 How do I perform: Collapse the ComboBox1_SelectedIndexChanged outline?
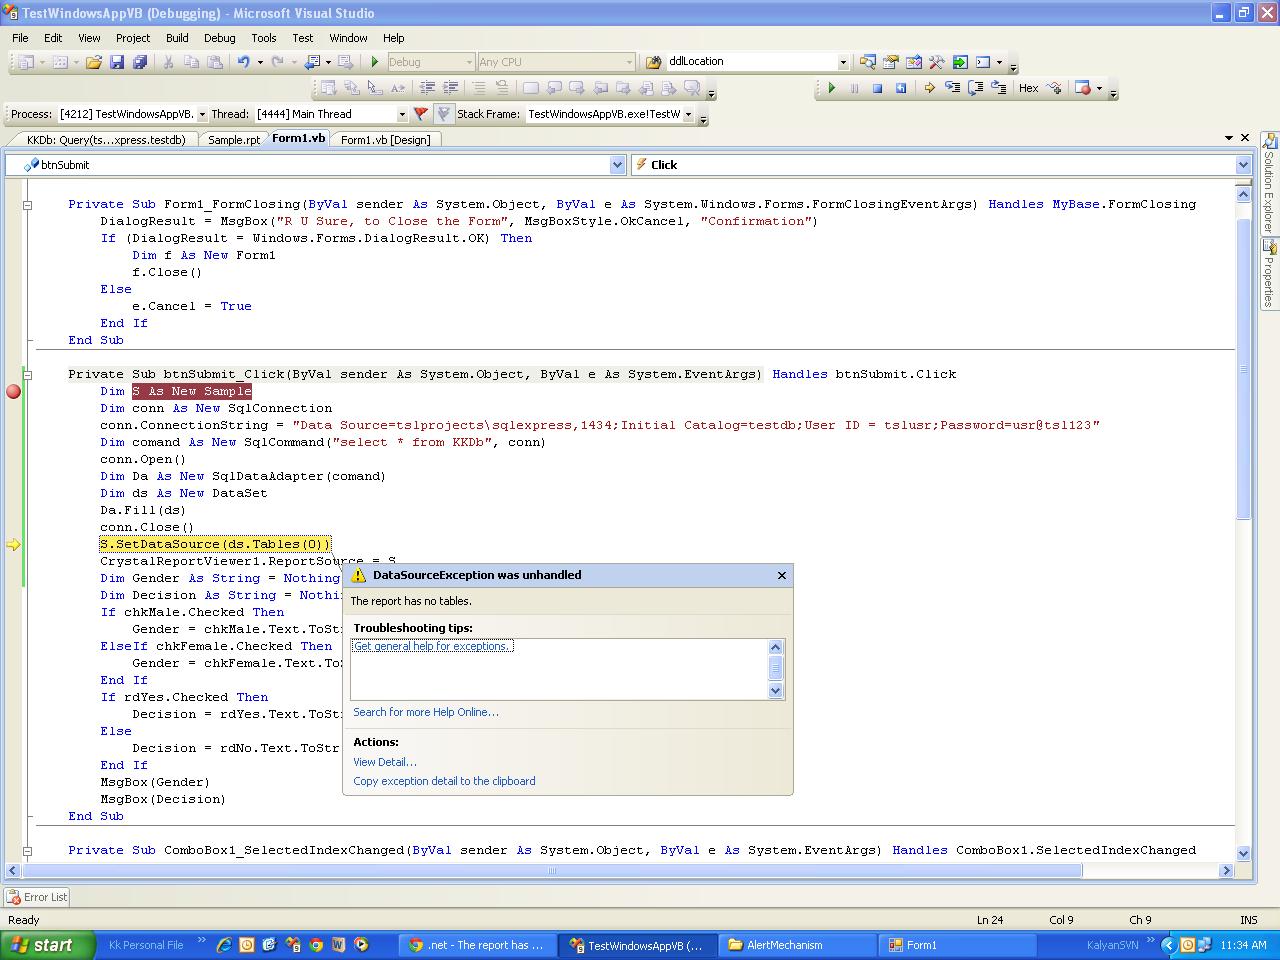[x=28, y=850]
